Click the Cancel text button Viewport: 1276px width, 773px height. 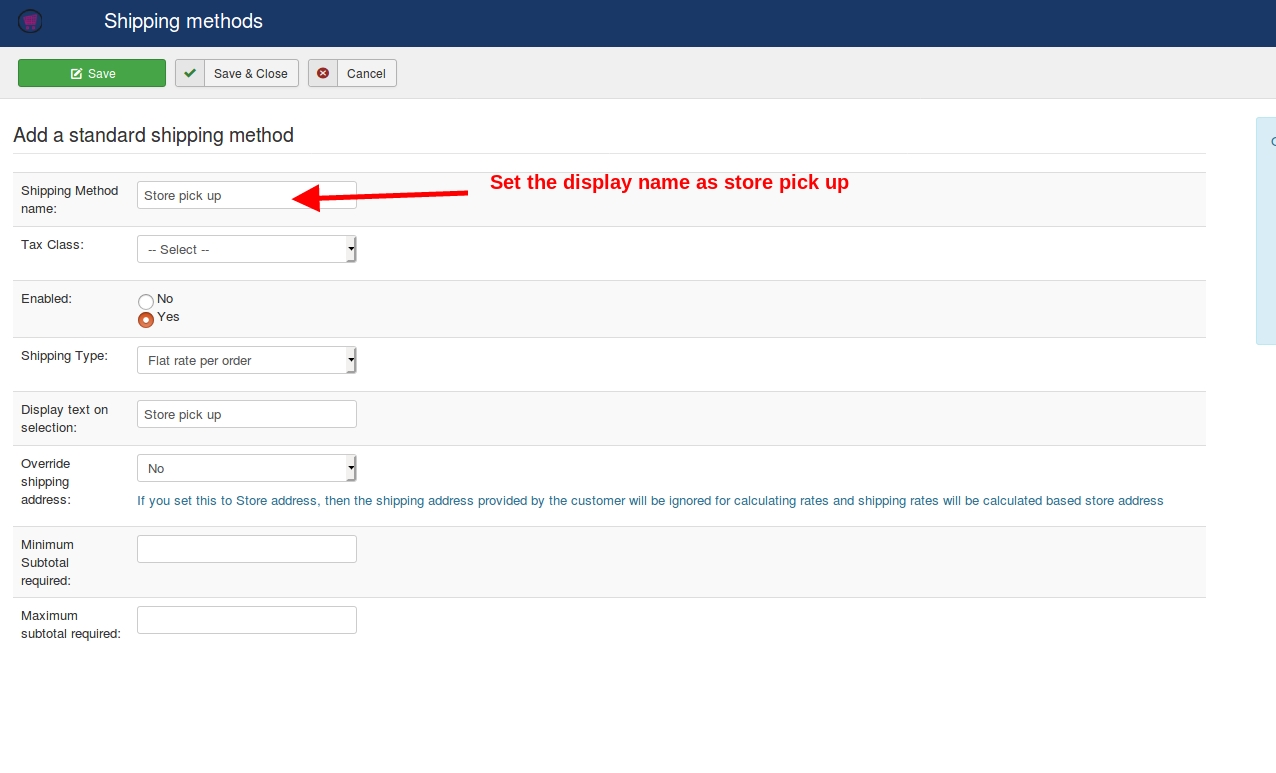point(366,73)
